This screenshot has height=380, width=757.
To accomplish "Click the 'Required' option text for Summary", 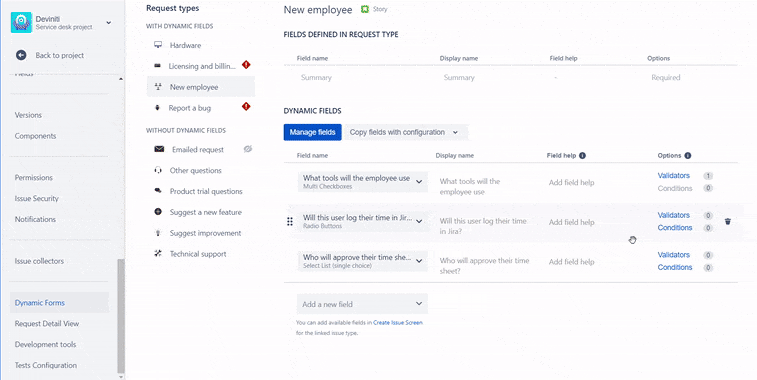I will click(x=666, y=77).
